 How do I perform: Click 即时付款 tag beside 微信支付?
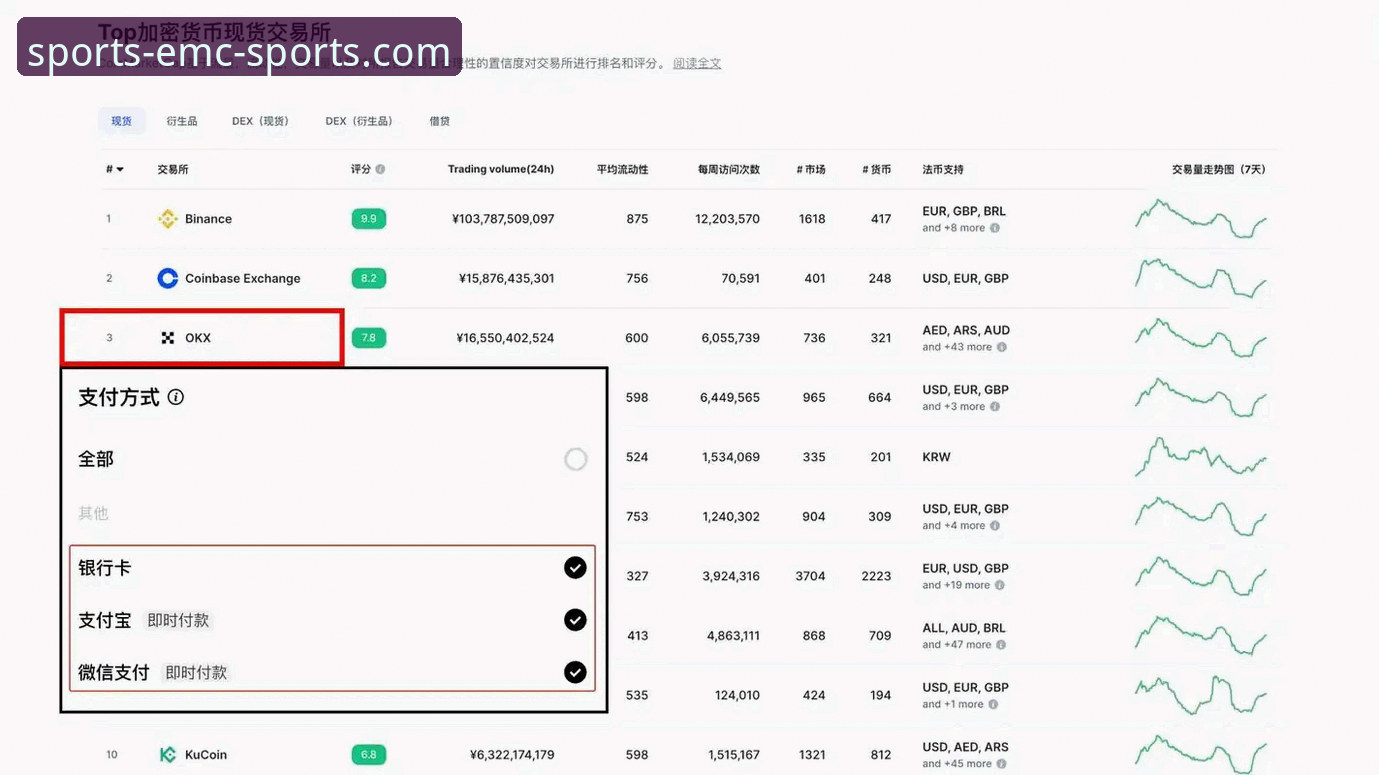pyautogui.click(x=196, y=672)
